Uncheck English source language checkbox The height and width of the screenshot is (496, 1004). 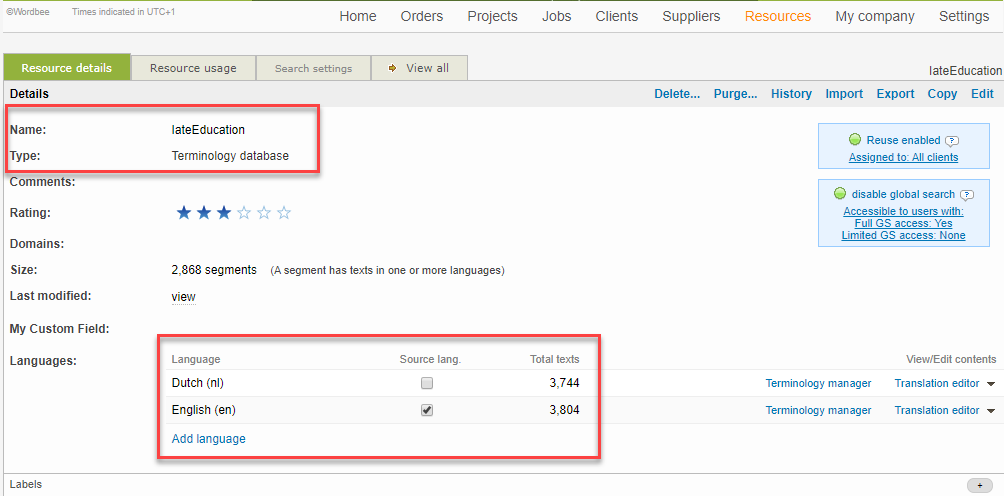pyautogui.click(x=427, y=410)
